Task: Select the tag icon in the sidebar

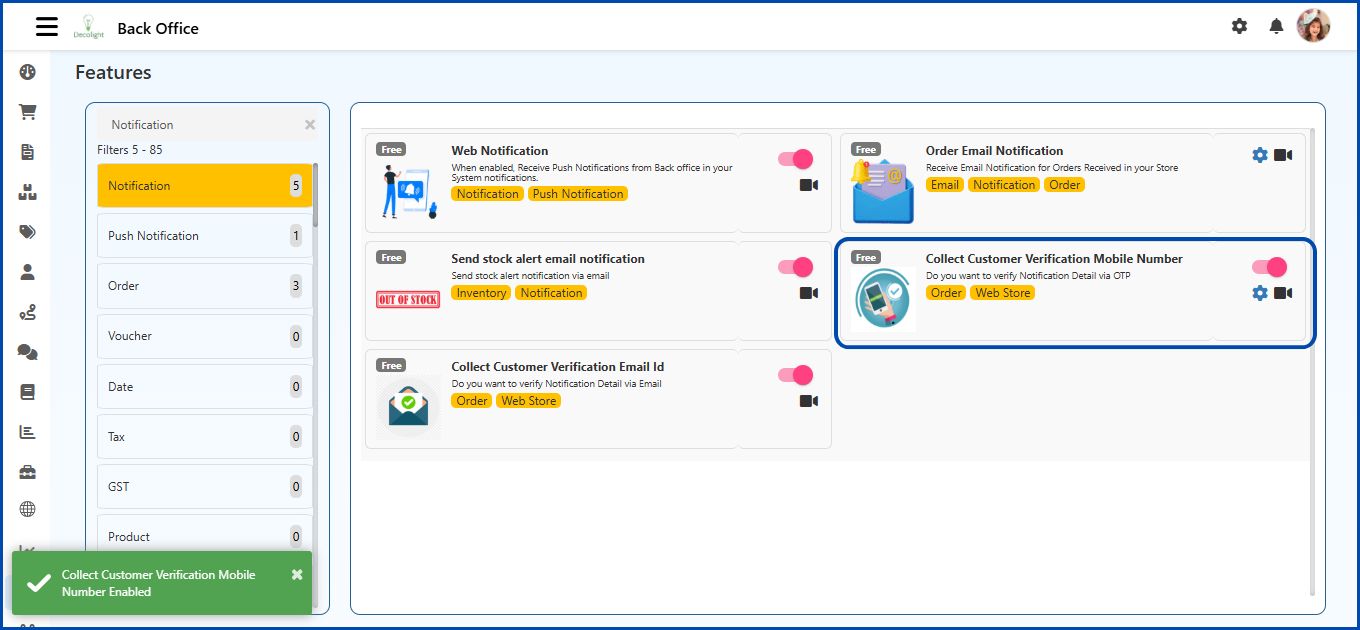Action: 27,231
